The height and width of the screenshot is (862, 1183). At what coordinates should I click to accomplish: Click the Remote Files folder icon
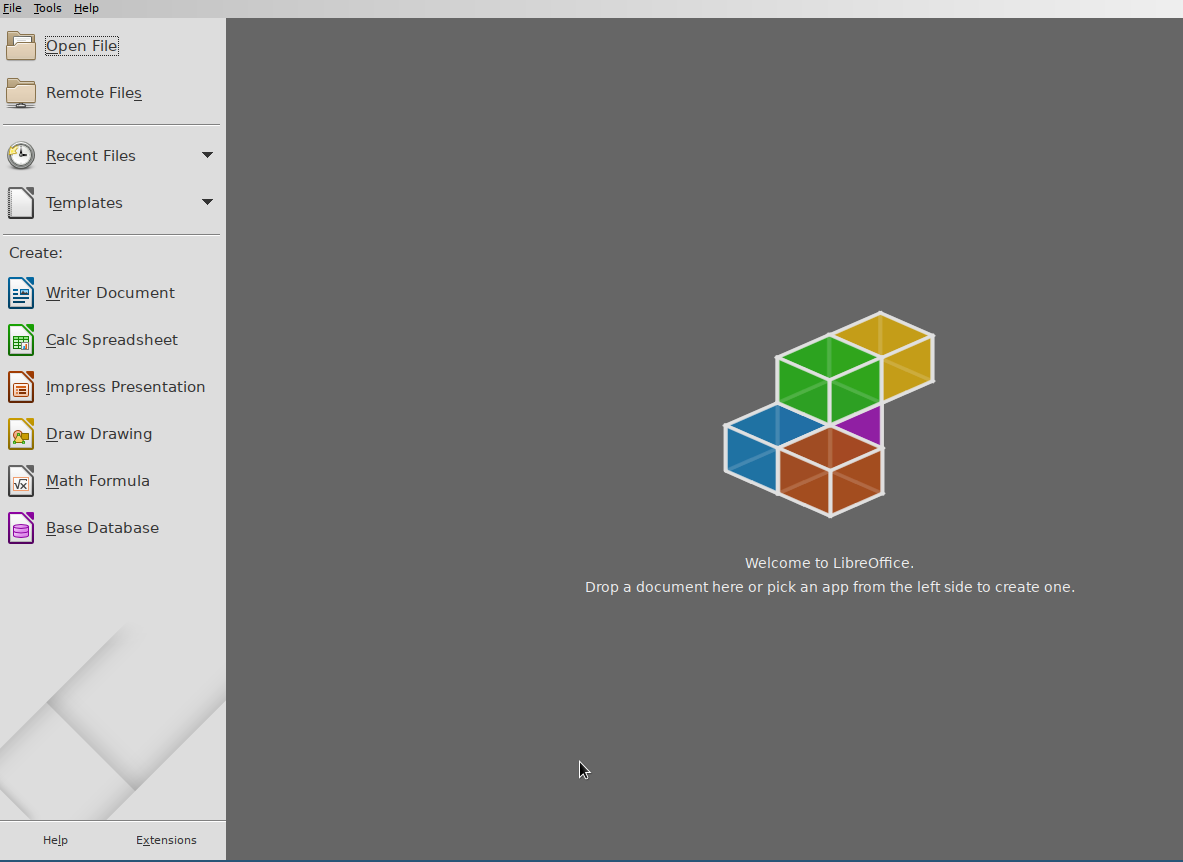click(x=21, y=93)
